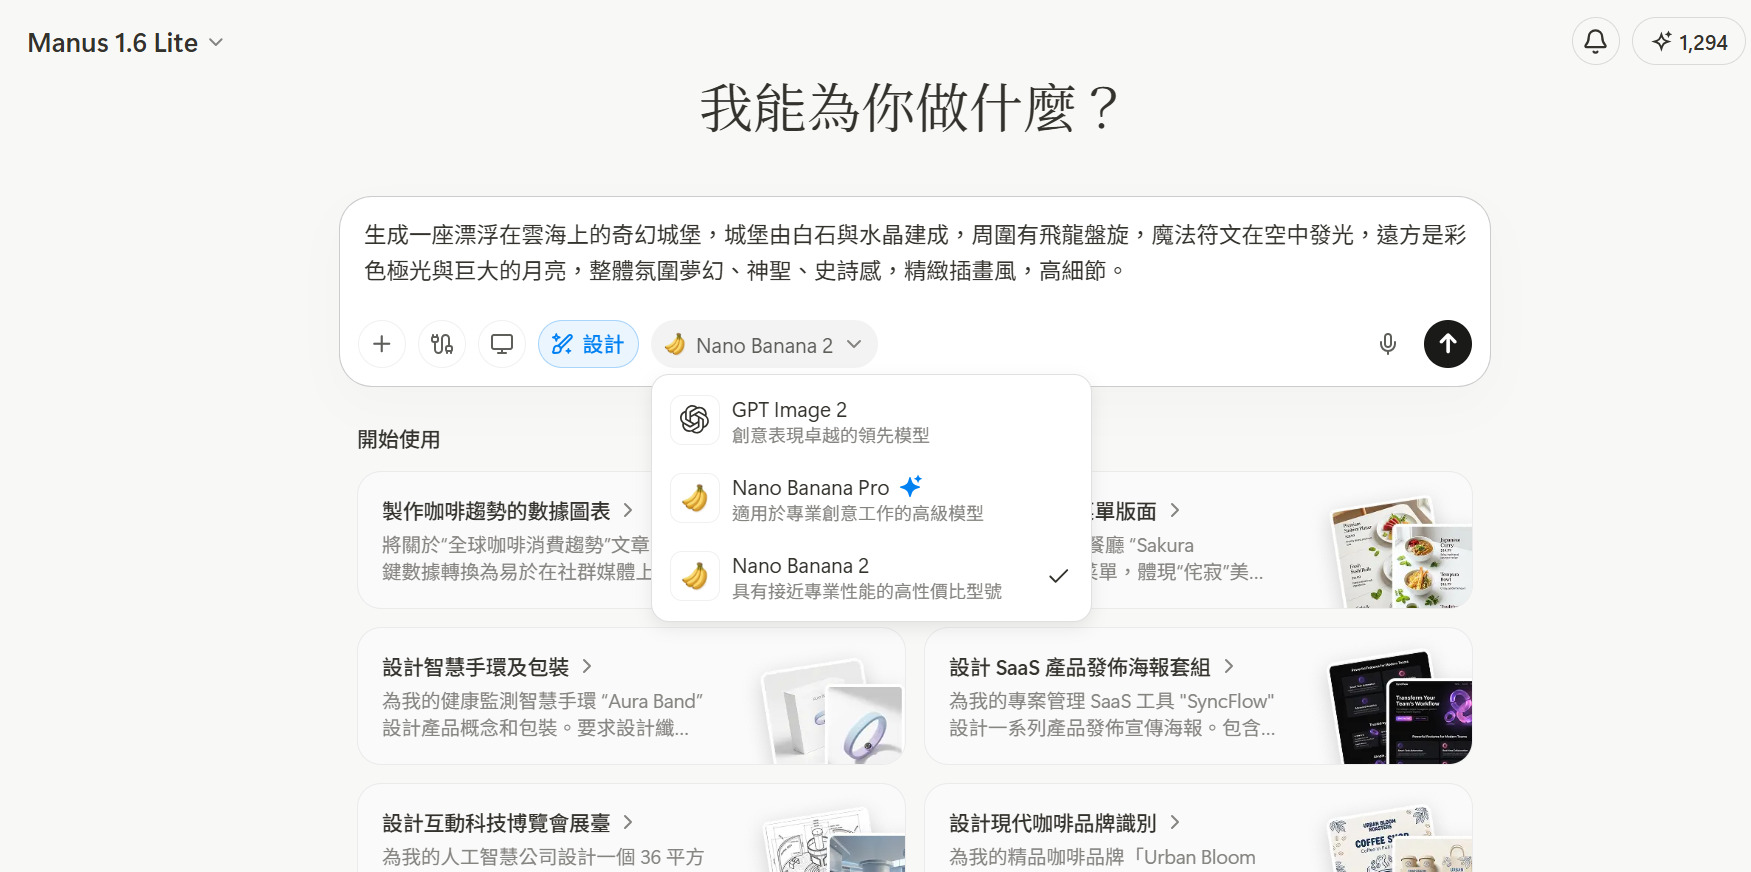The image size is (1751, 872).
Task: Toggle the 設計 design mode chip
Action: click(x=588, y=344)
